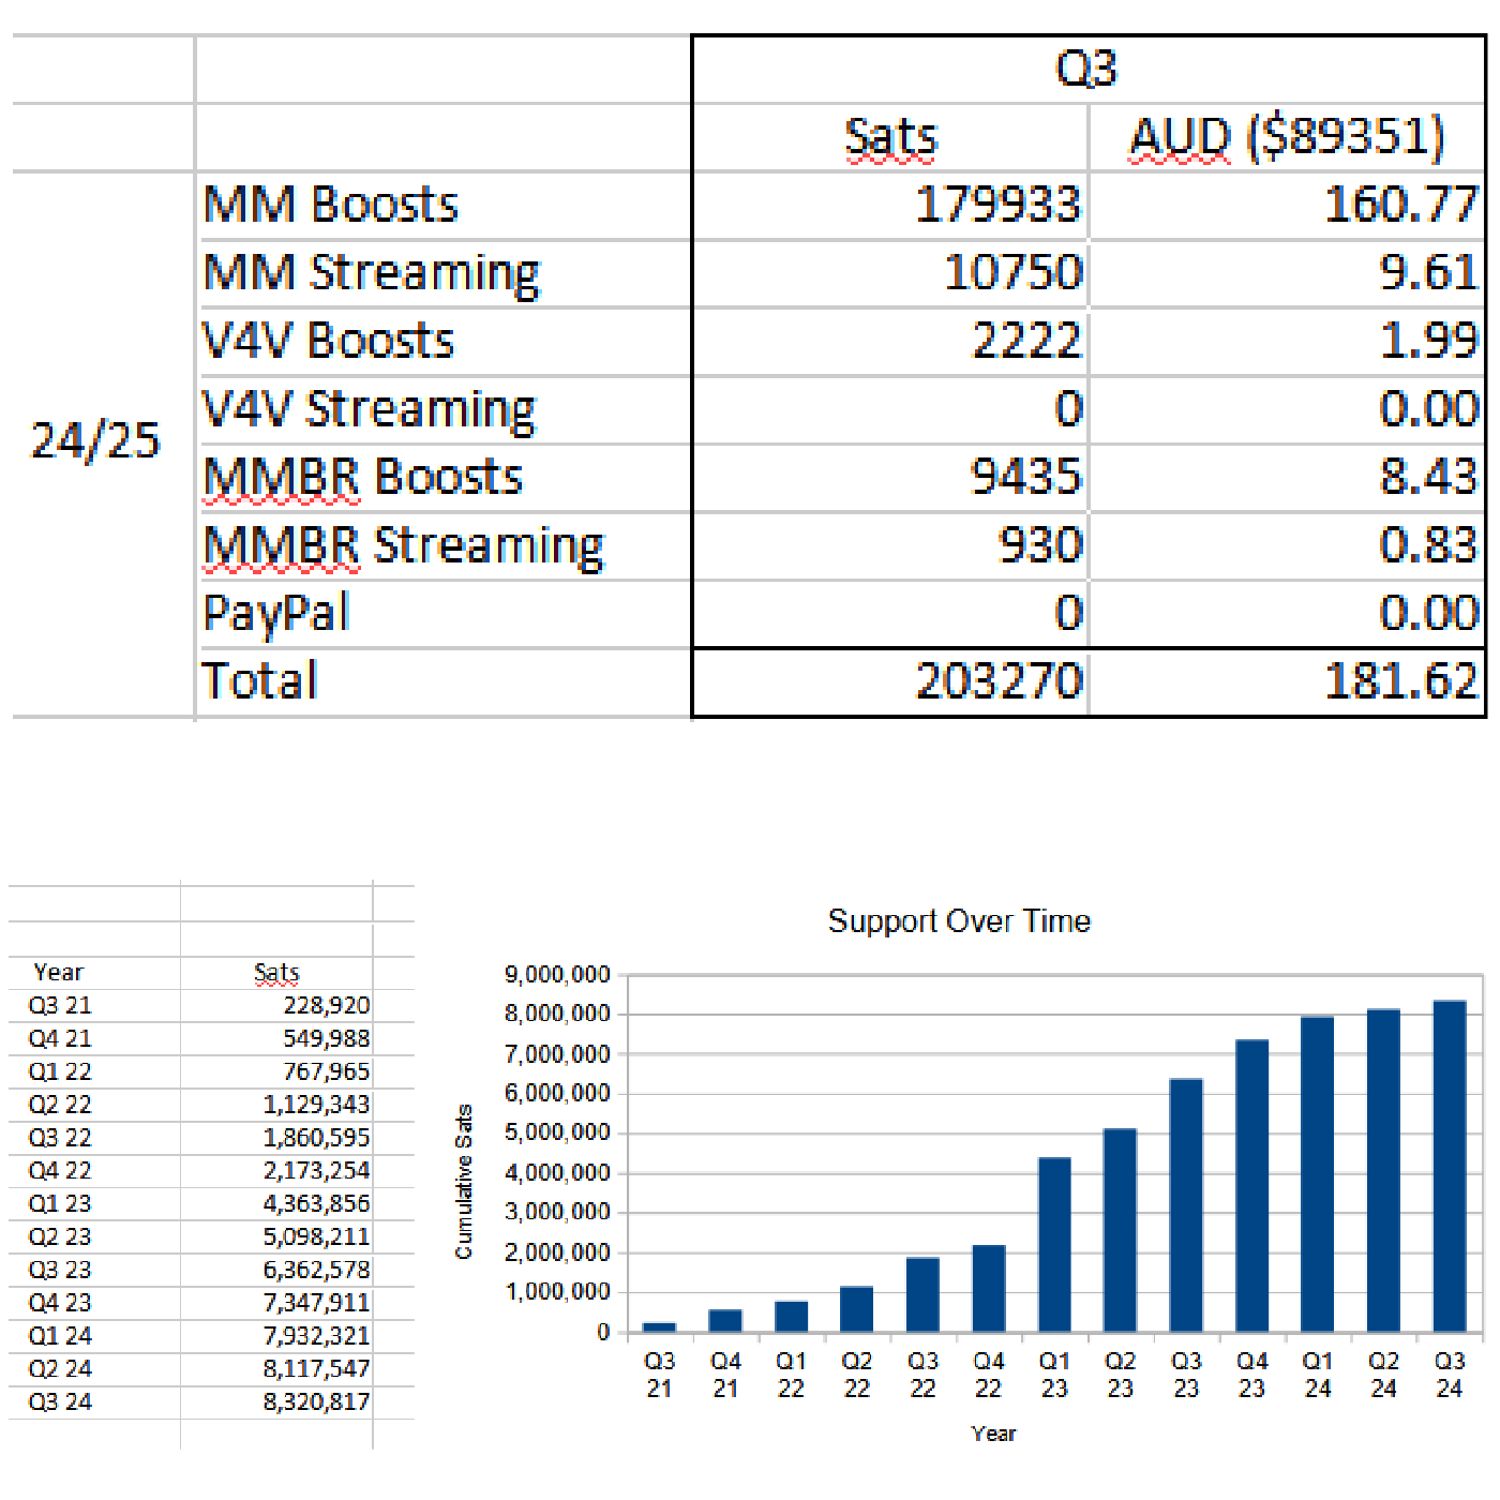Select the Q1 23 bar in chart
Viewport: 1500px width, 1500px height.
click(x=1055, y=1245)
